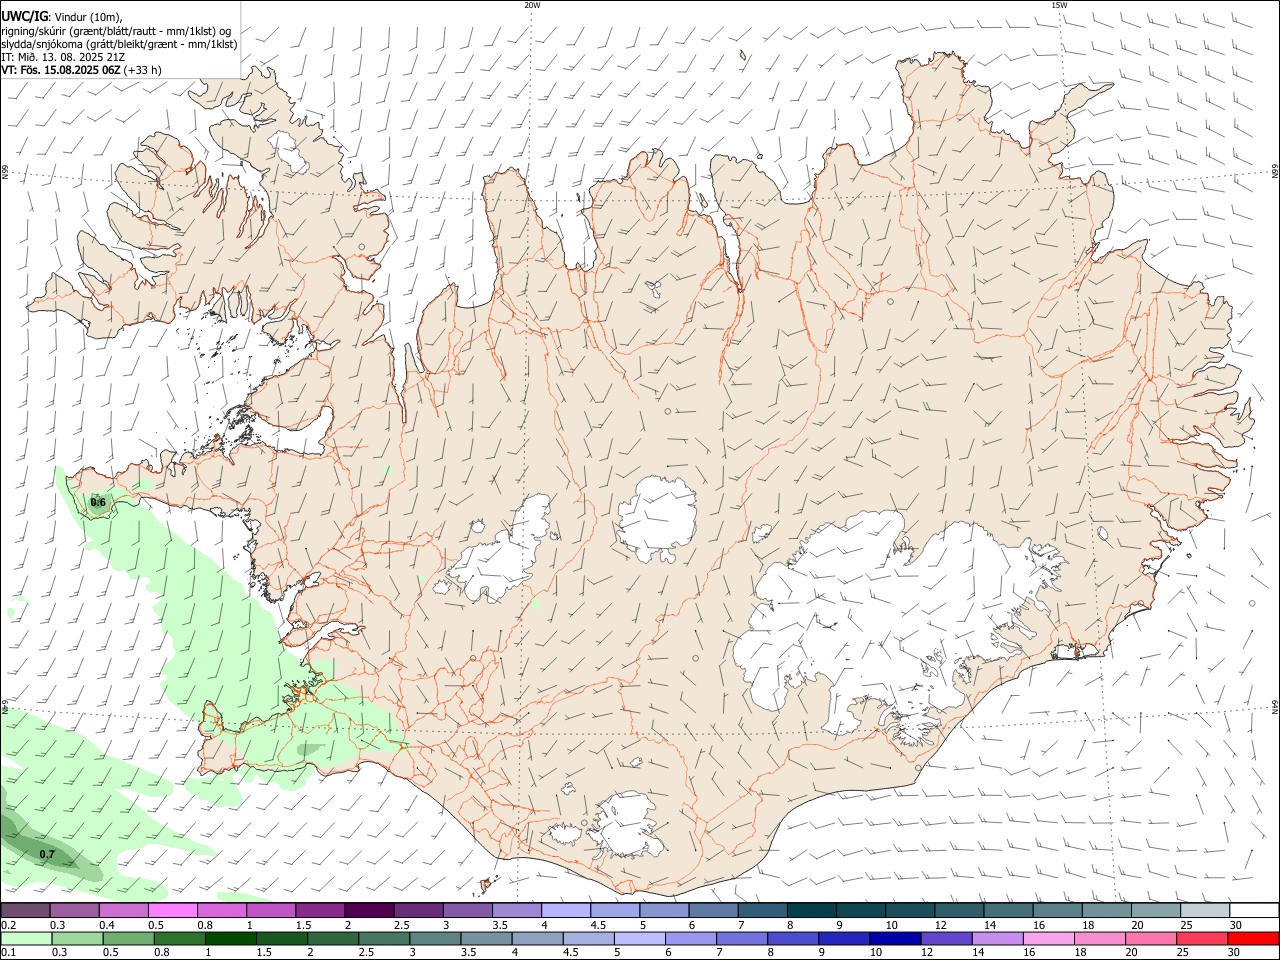The height and width of the screenshot is (960, 1280).
Task: Pick the dark mauve 0.2 snow swatch
Action: pyautogui.click(x=26, y=911)
